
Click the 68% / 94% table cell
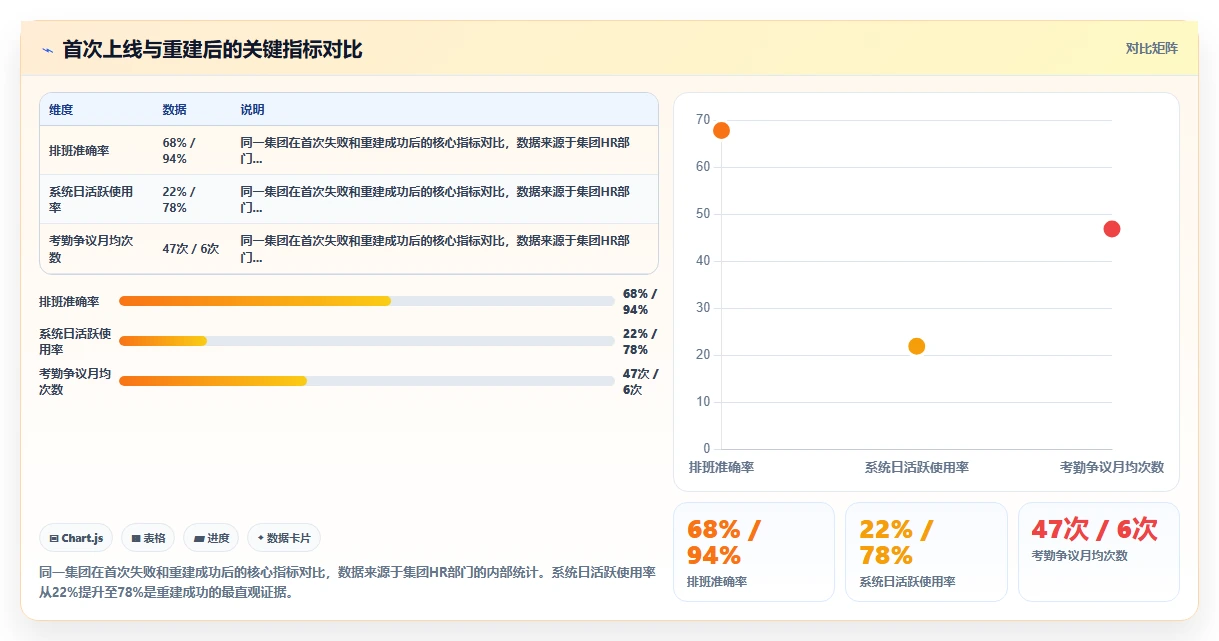pos(180,150)
